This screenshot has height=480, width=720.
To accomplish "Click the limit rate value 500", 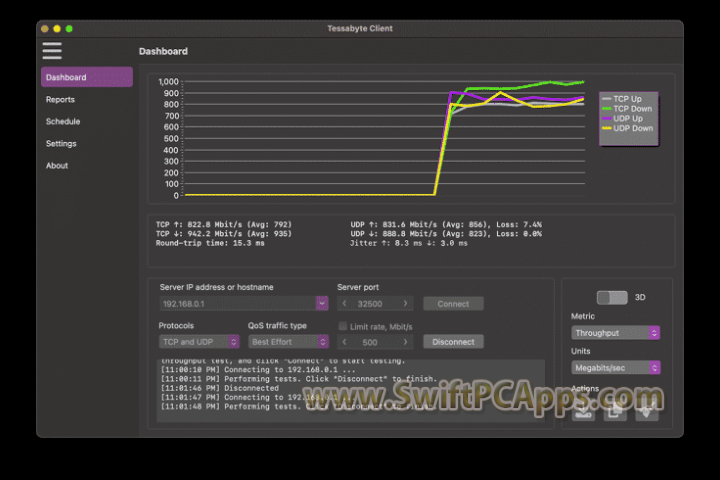I will click(370, 342).
